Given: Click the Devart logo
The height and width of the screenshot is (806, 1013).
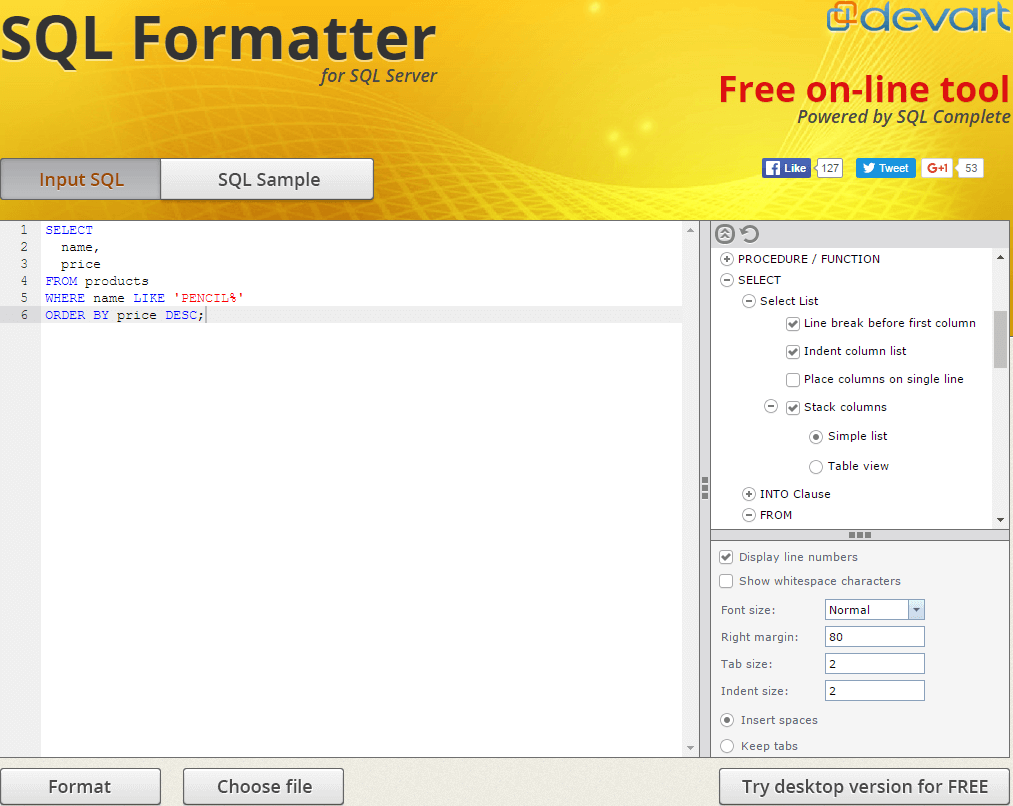Looking at the screenshot, I should coord(919,18).
